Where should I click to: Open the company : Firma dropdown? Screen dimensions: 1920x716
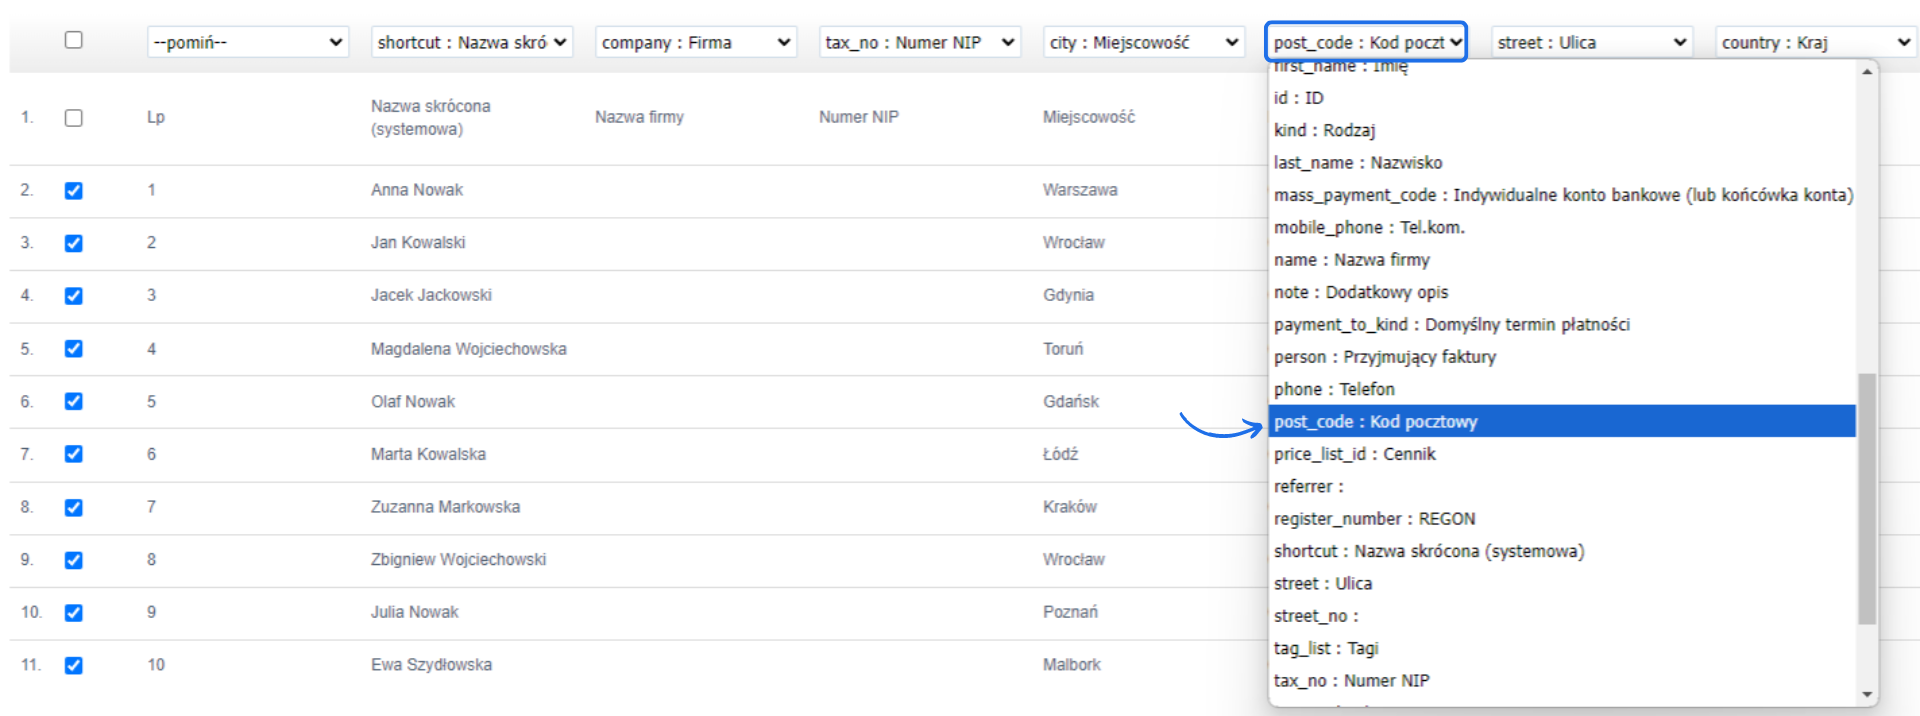696,42
